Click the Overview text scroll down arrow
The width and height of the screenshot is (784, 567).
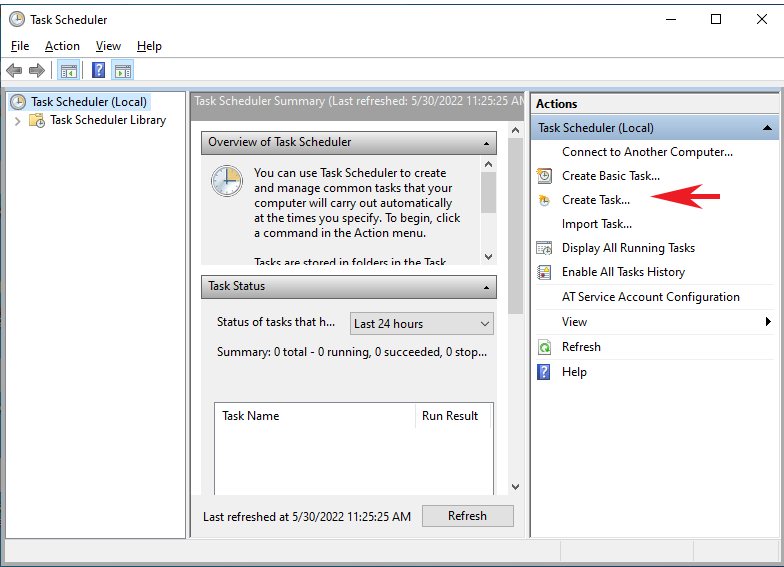(x=488, y=256)
